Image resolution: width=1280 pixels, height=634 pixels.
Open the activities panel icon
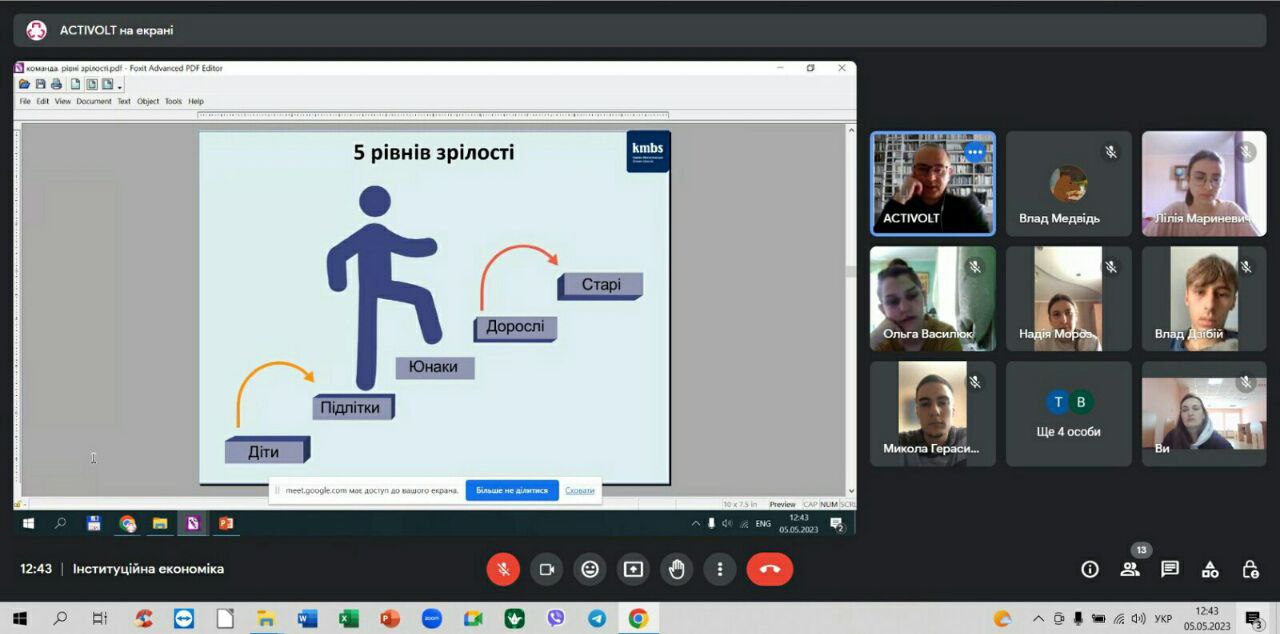pos(1210,569)
